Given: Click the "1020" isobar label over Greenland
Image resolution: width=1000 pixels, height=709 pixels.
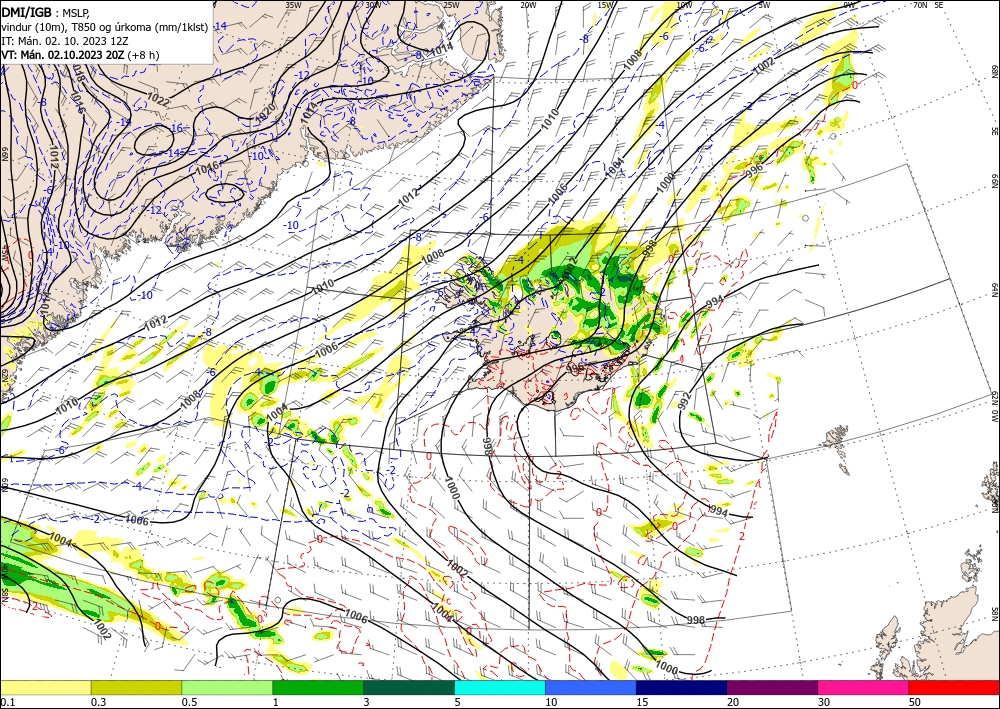Looking at the screenshot, I should pyautogui.click(x=266, y=113).
